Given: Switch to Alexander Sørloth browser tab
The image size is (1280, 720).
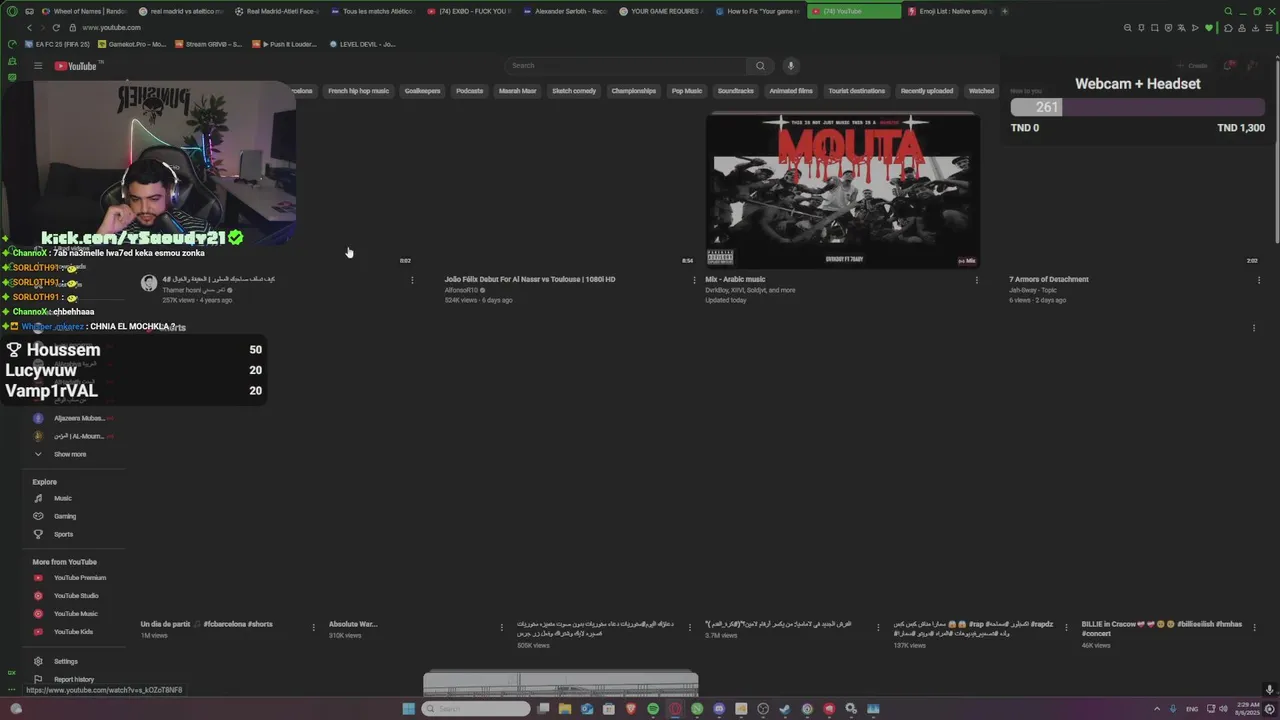Looking at the screenshot, I should click(565, 11).
